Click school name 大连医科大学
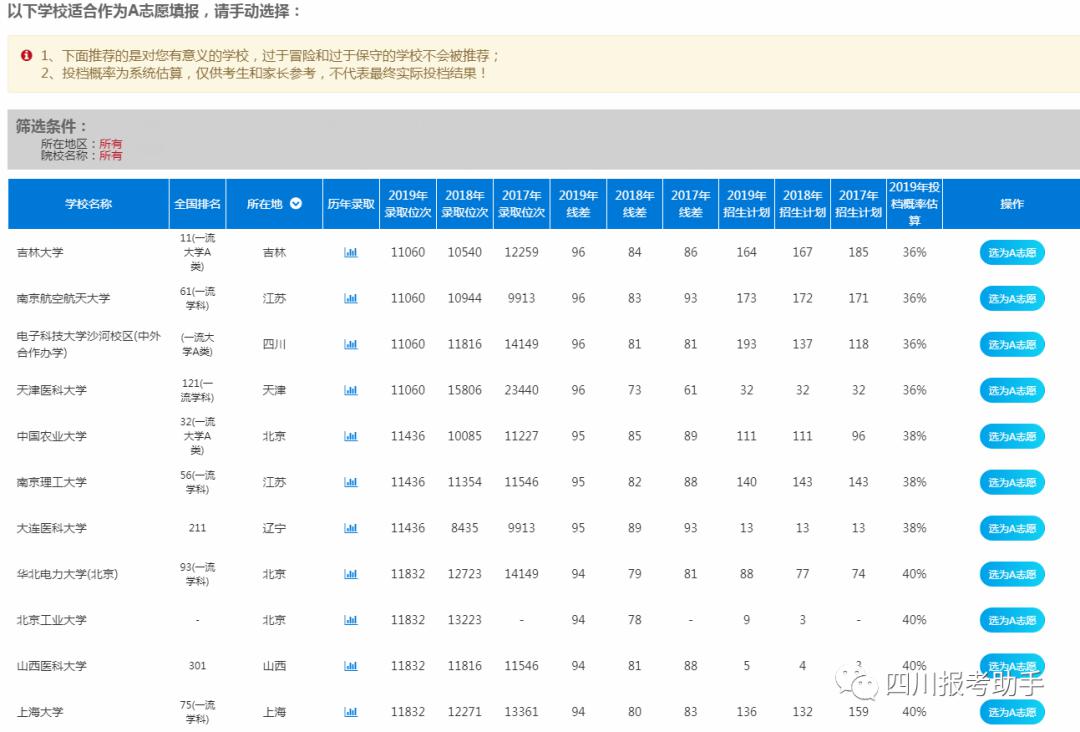This screenshot has height=732, width=1080. (x=52, y=528)
